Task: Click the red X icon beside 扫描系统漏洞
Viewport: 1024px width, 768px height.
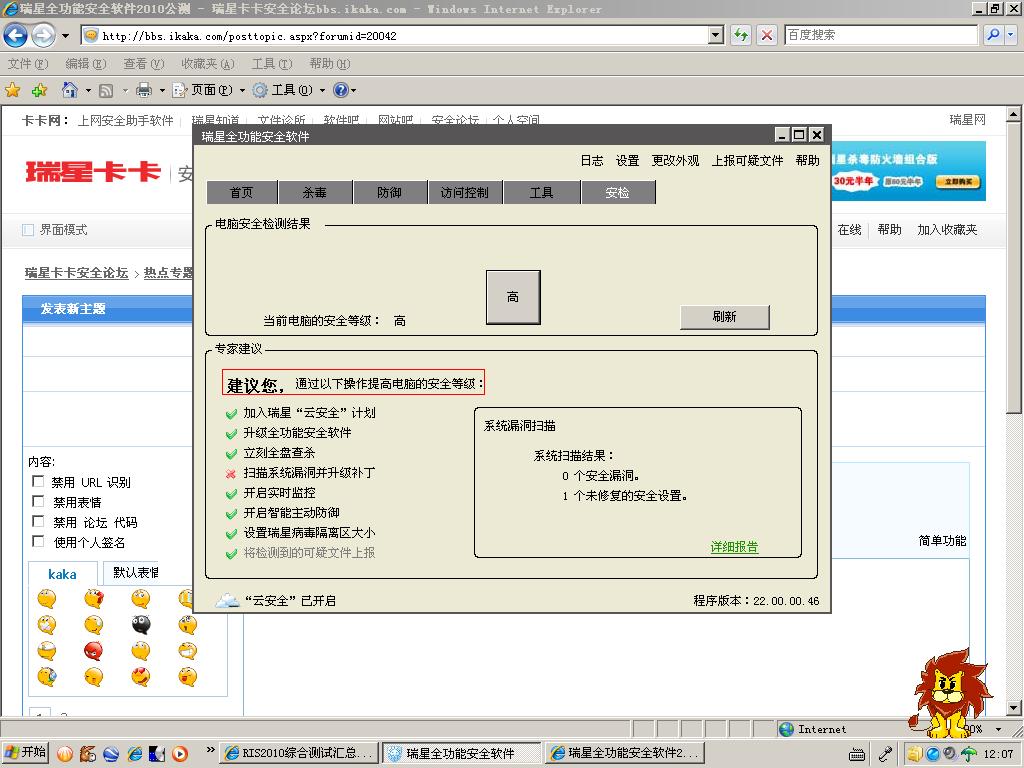Action: point(231,474)
